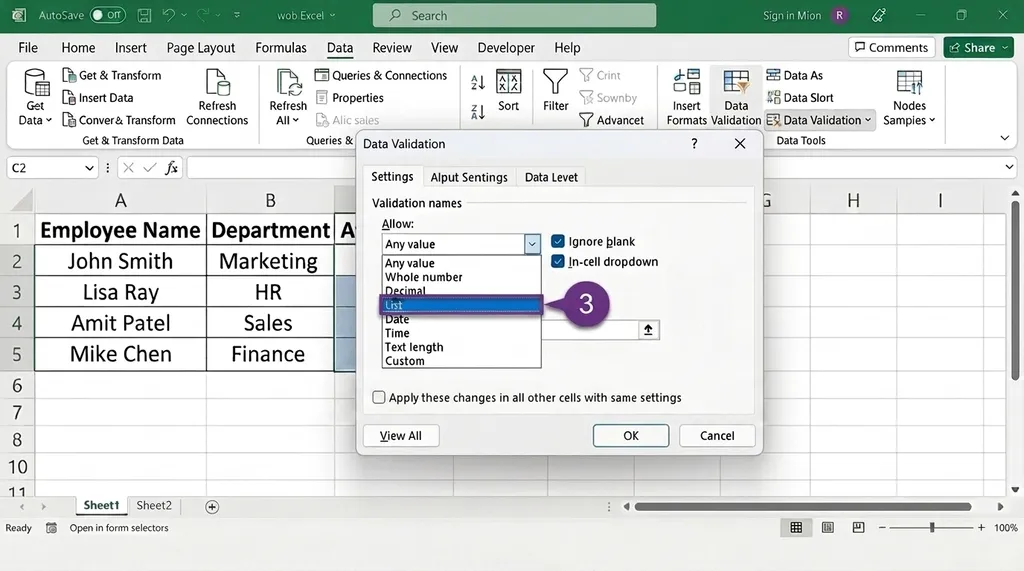Collapse the ribbon with chevron
1024x571 pixels.
coord(1004,138)
